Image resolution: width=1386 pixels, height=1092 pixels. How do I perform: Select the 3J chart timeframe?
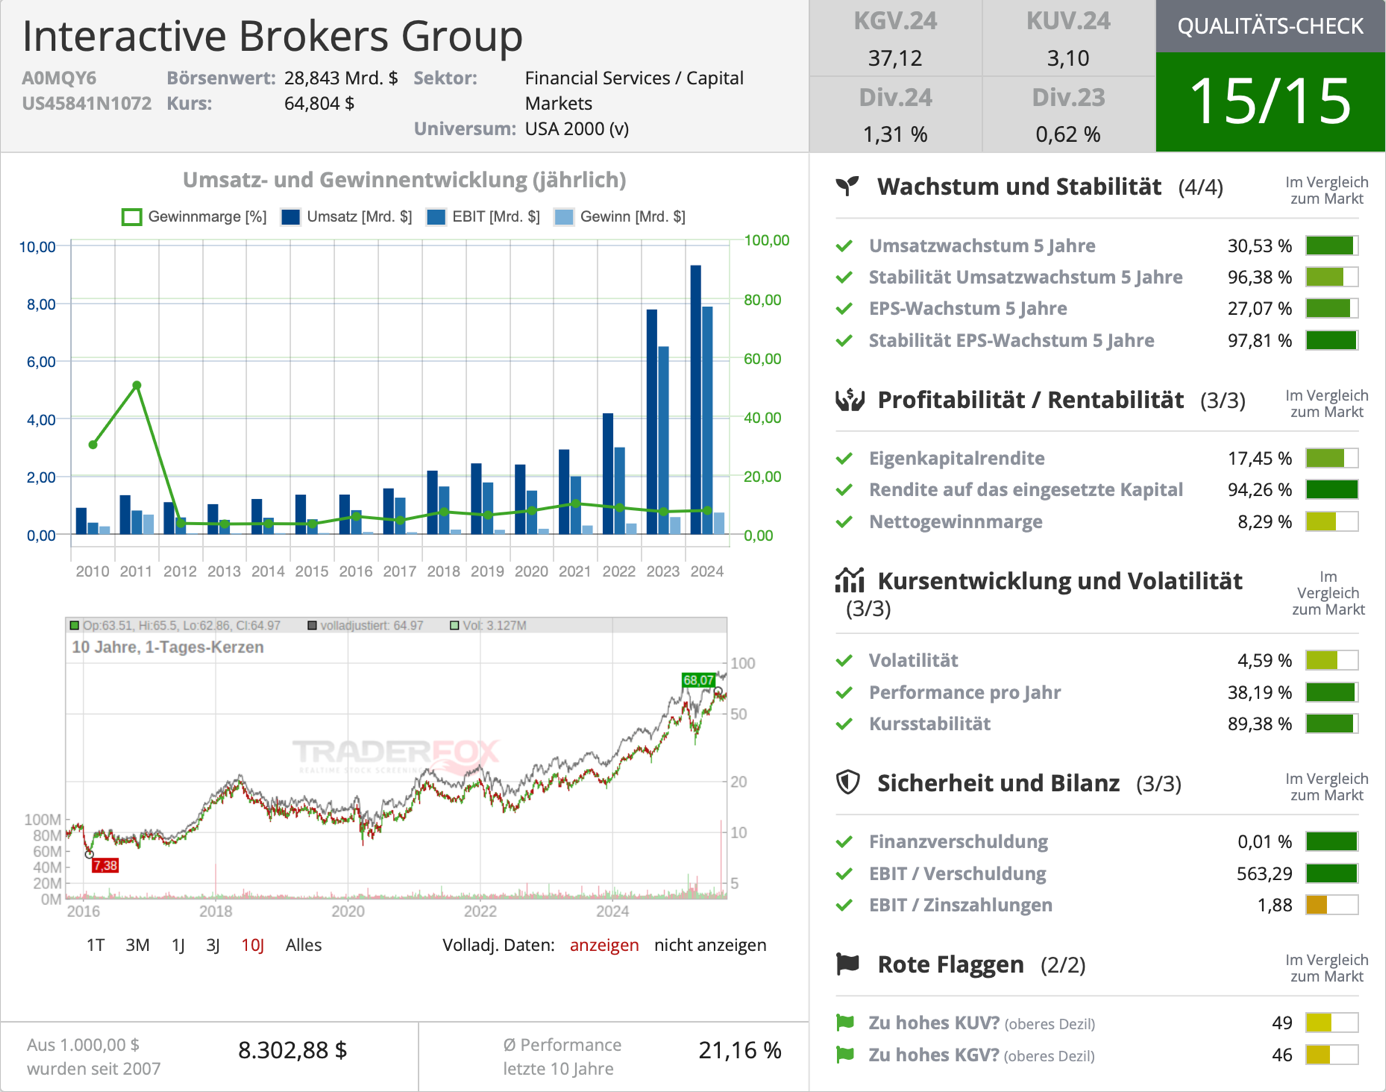pyautogui.click(x=213, y=945)
